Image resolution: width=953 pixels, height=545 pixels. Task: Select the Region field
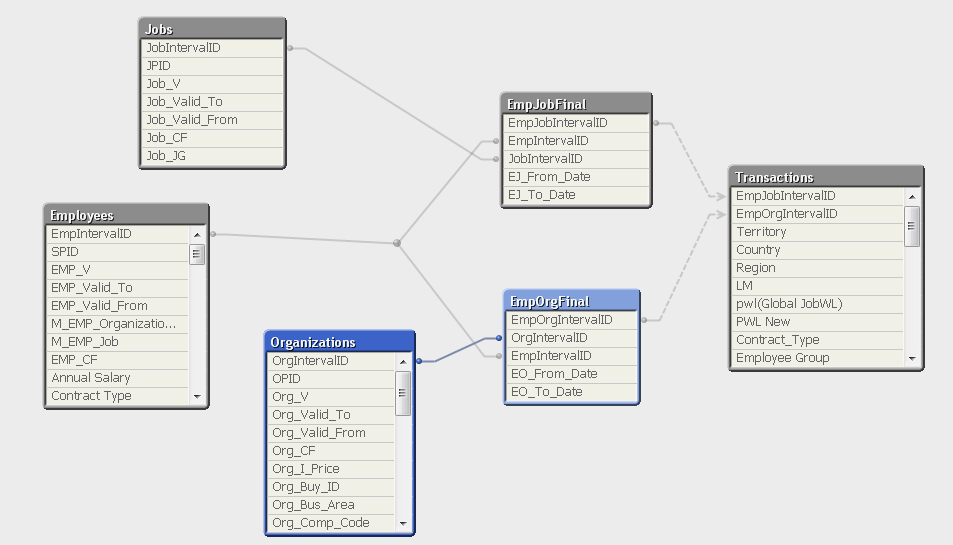[x=818, y=268]
